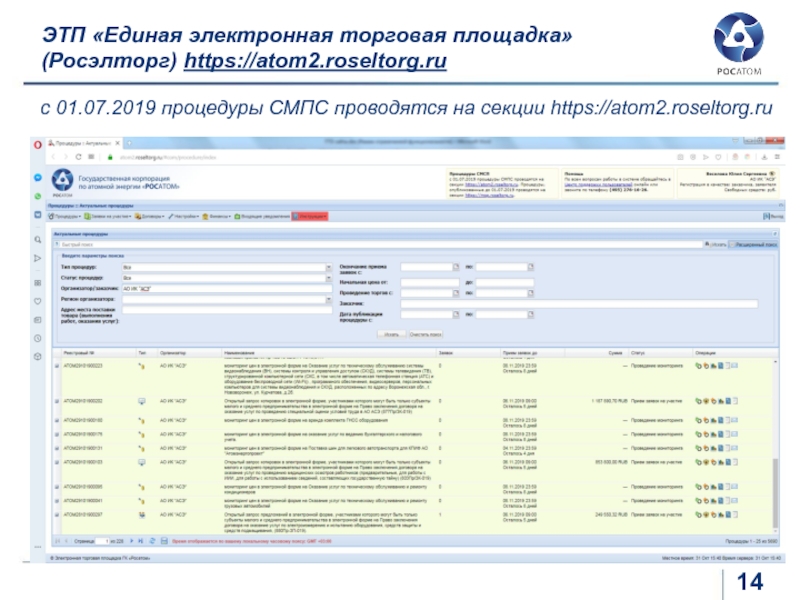
Task: Click the Заказчик input field
Action: tap(579, 304)
